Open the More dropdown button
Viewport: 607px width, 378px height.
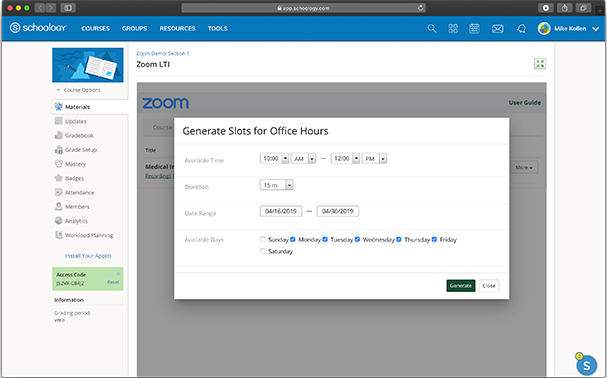pos(524,167)
